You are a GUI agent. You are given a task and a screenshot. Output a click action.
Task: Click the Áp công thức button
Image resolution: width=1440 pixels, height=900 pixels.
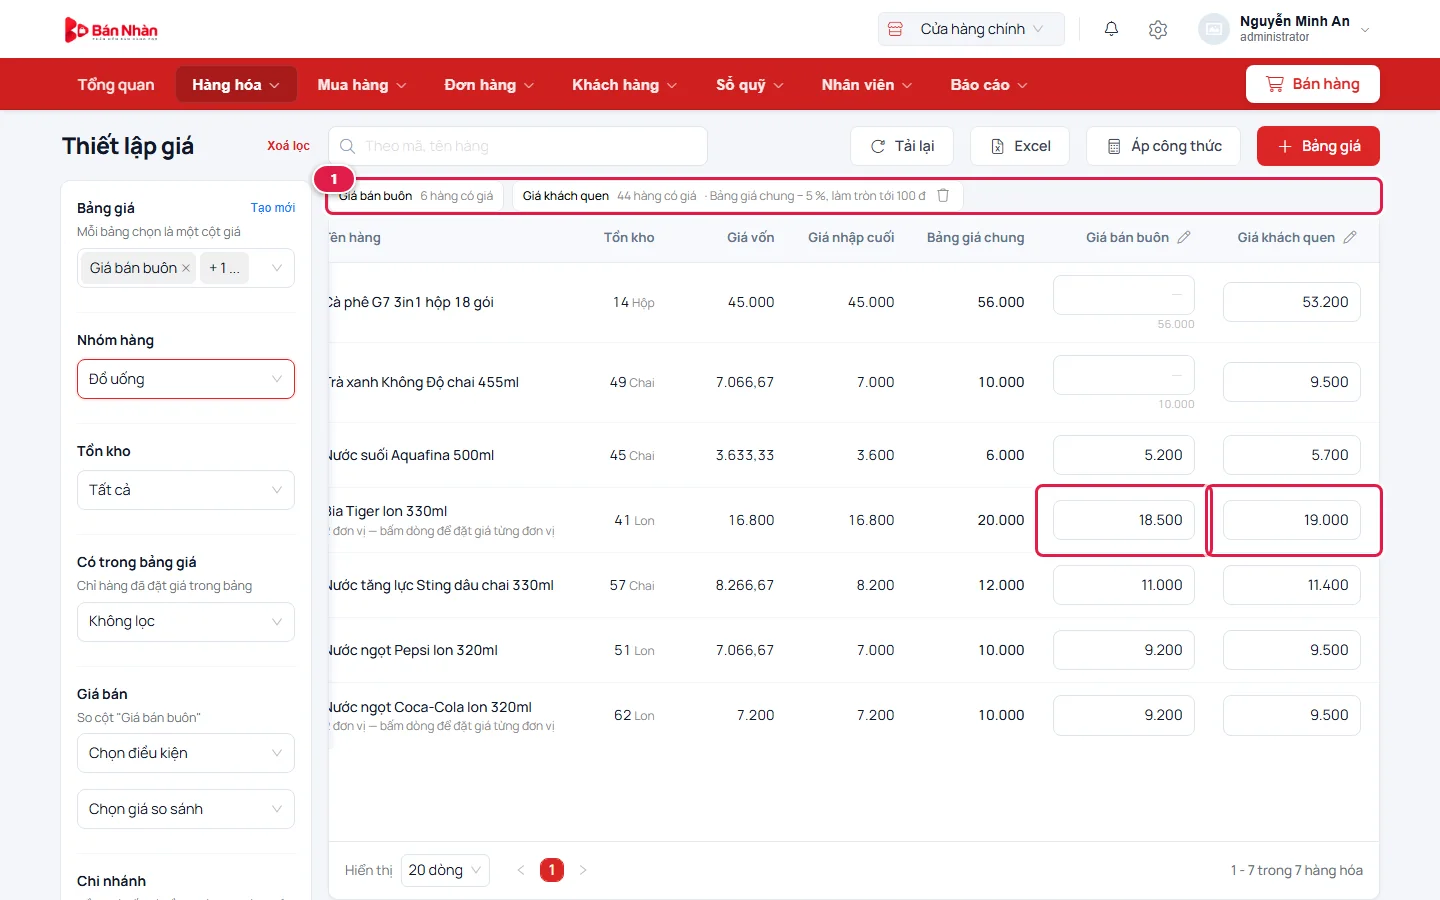pos(1164,146)
